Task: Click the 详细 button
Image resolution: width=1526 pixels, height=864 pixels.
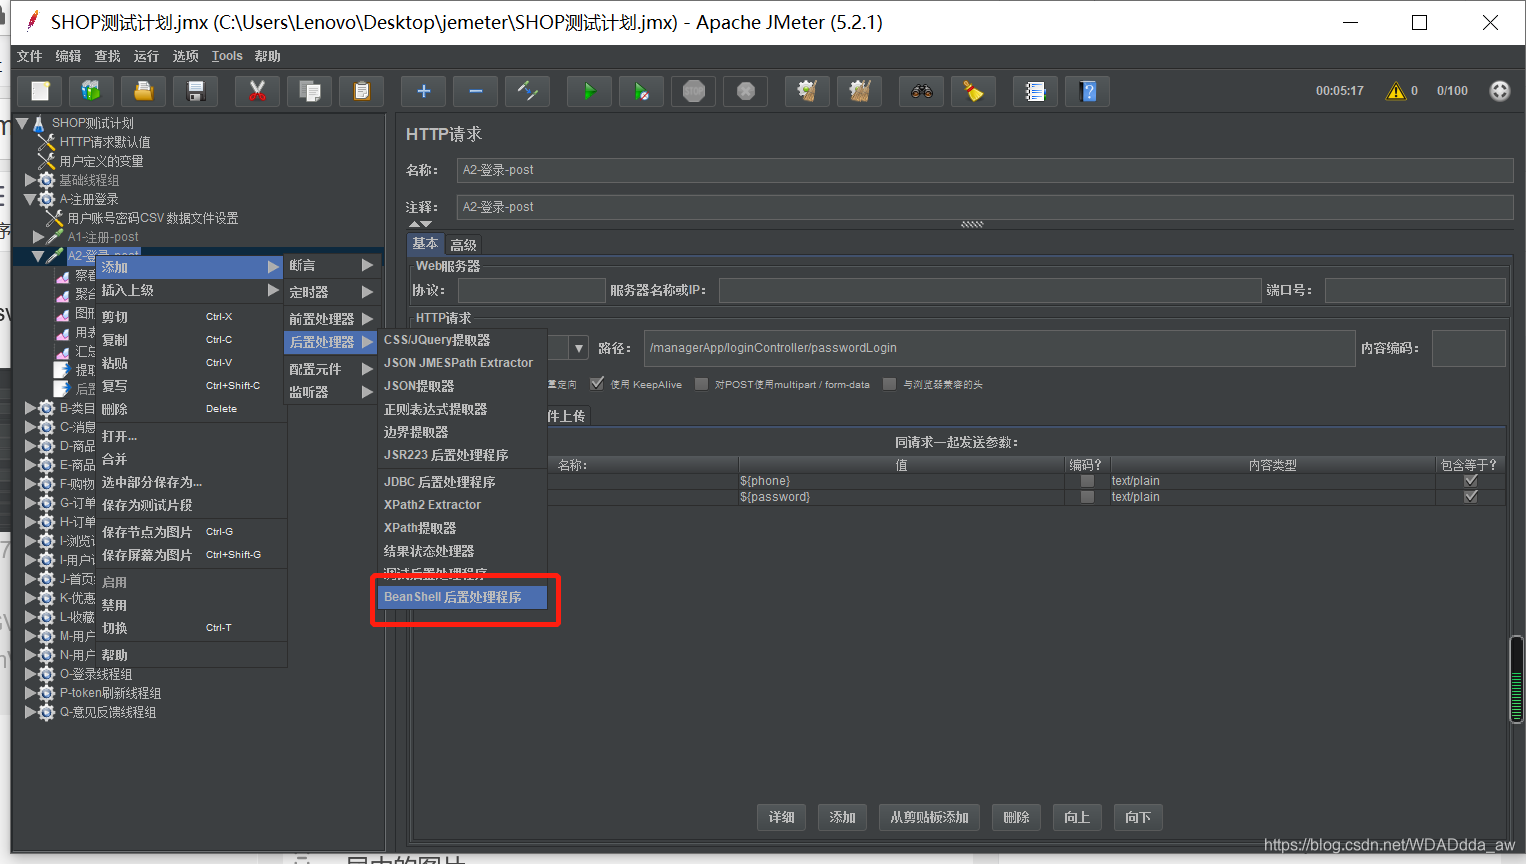Action: [782, 817]
